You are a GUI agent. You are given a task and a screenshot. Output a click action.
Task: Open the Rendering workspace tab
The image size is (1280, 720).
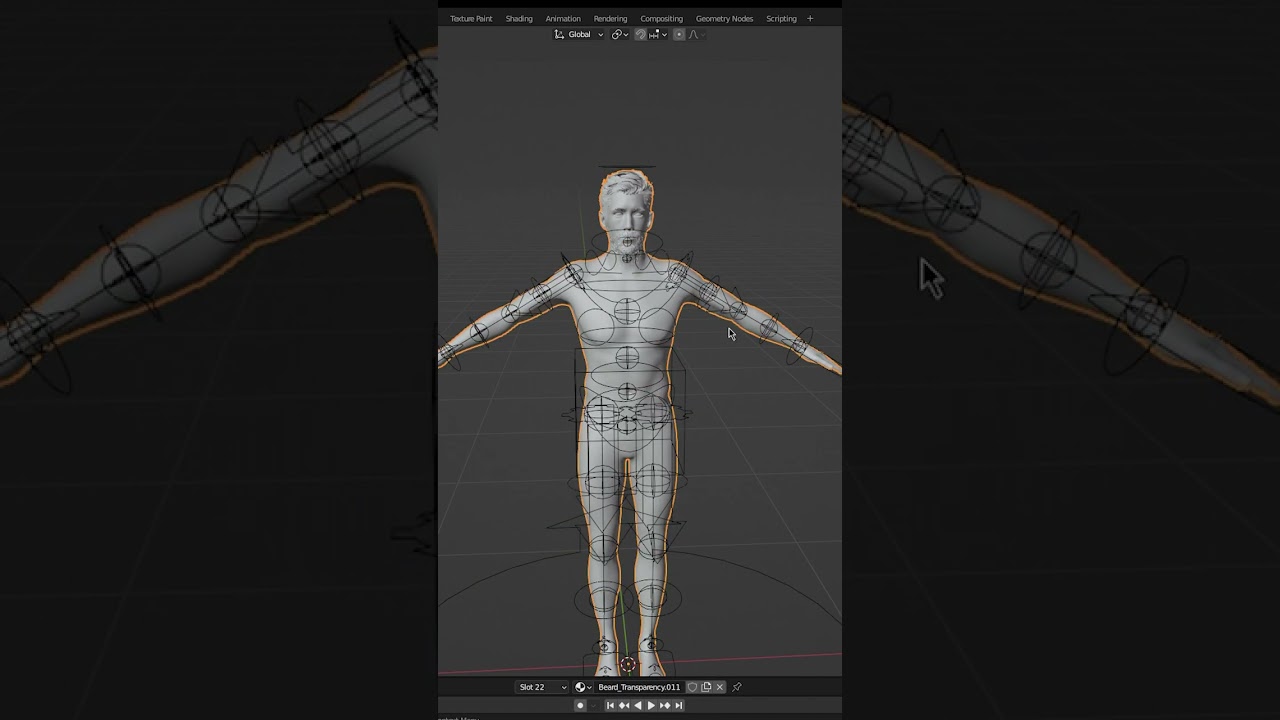[x=610, y=18]
